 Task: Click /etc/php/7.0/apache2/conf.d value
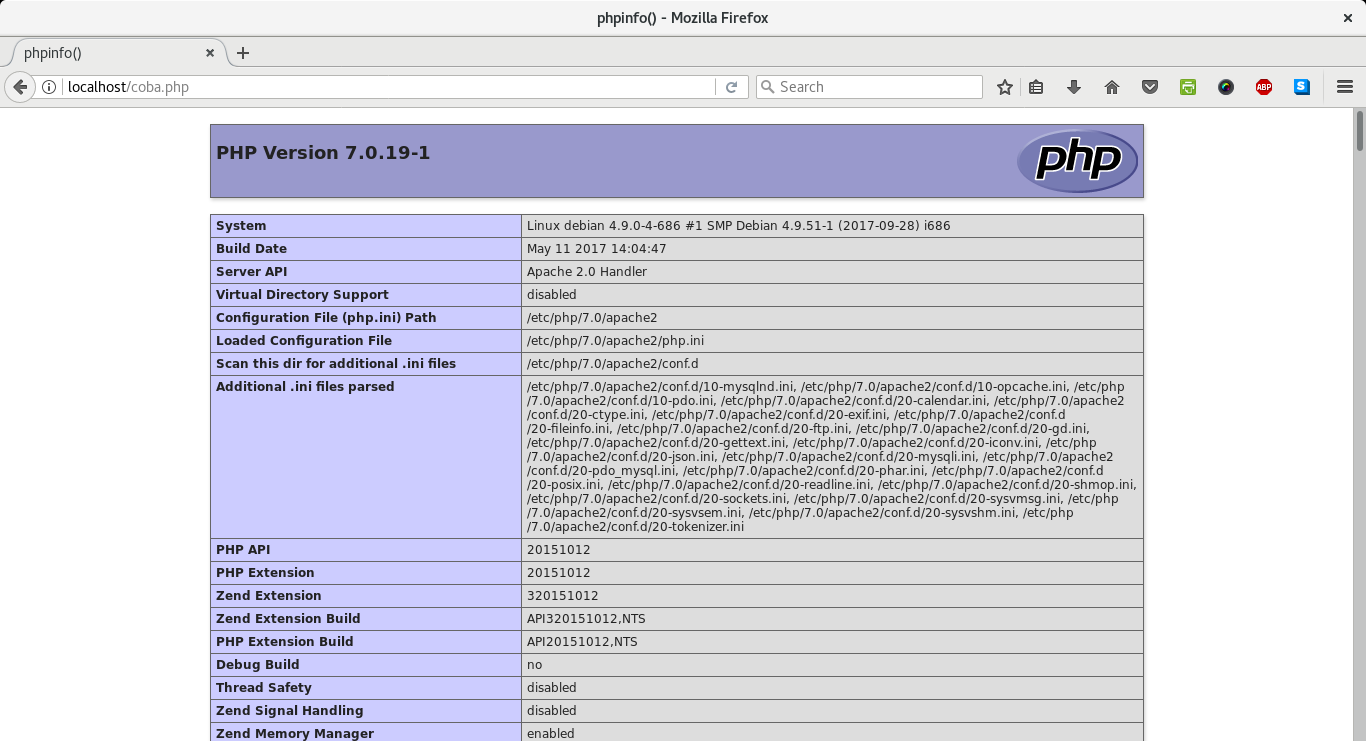[612, 364]
